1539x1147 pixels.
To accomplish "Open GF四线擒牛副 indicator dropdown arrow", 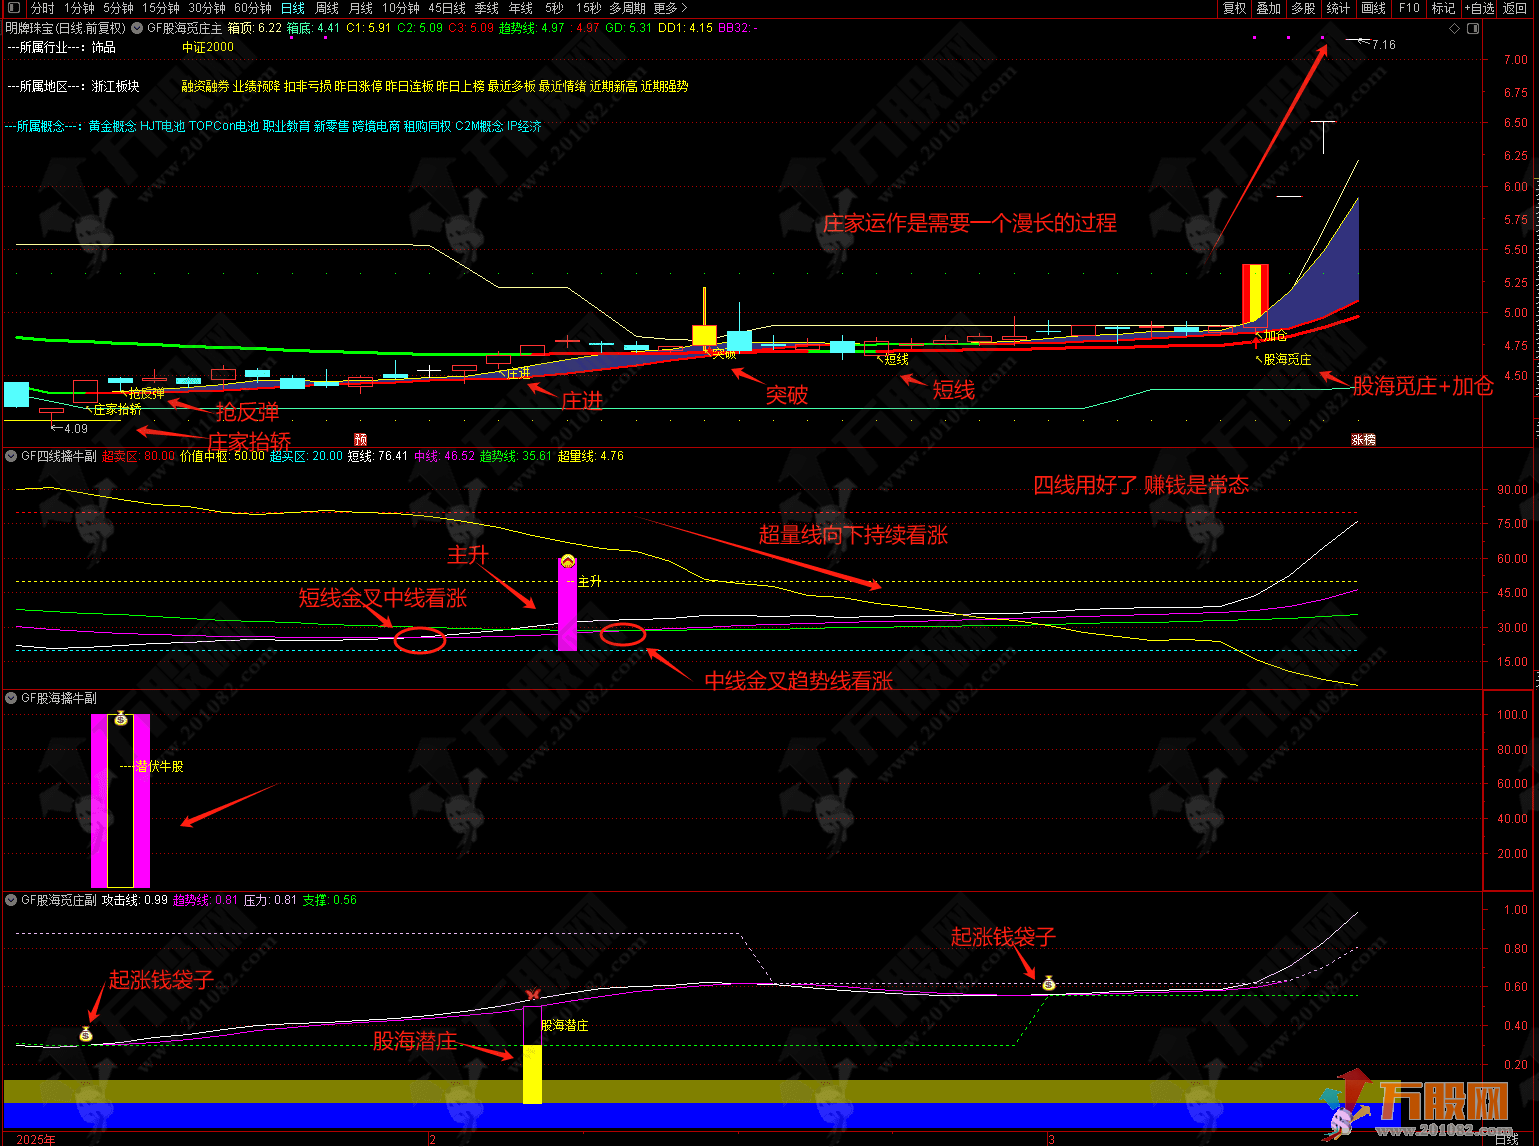I will (11, 456).
